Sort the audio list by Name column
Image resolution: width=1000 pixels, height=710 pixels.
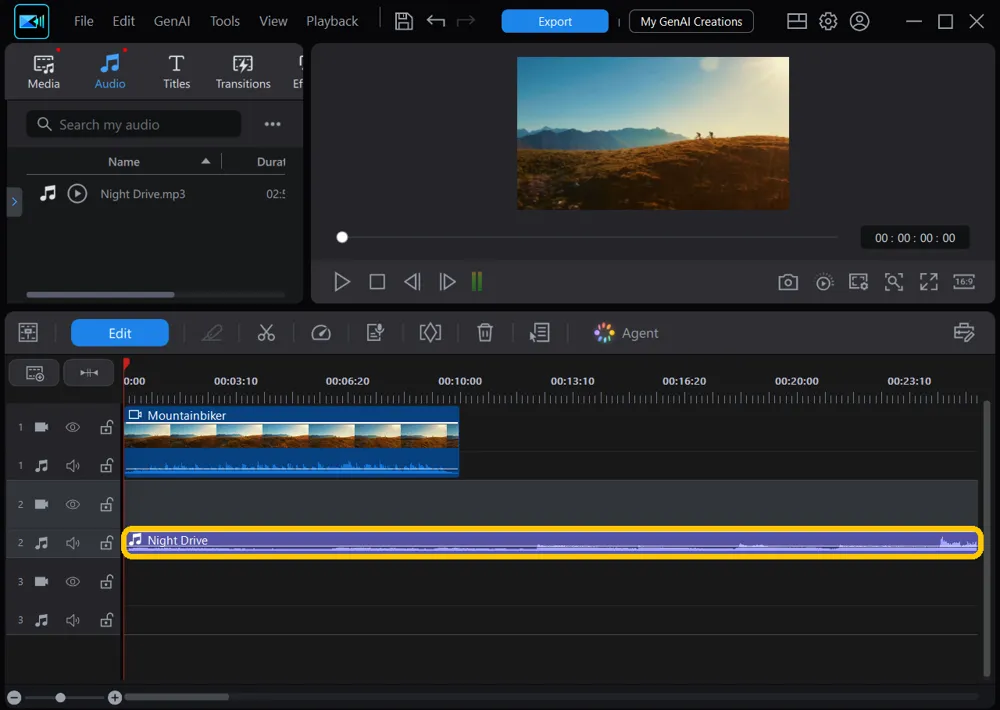[124, 161]
